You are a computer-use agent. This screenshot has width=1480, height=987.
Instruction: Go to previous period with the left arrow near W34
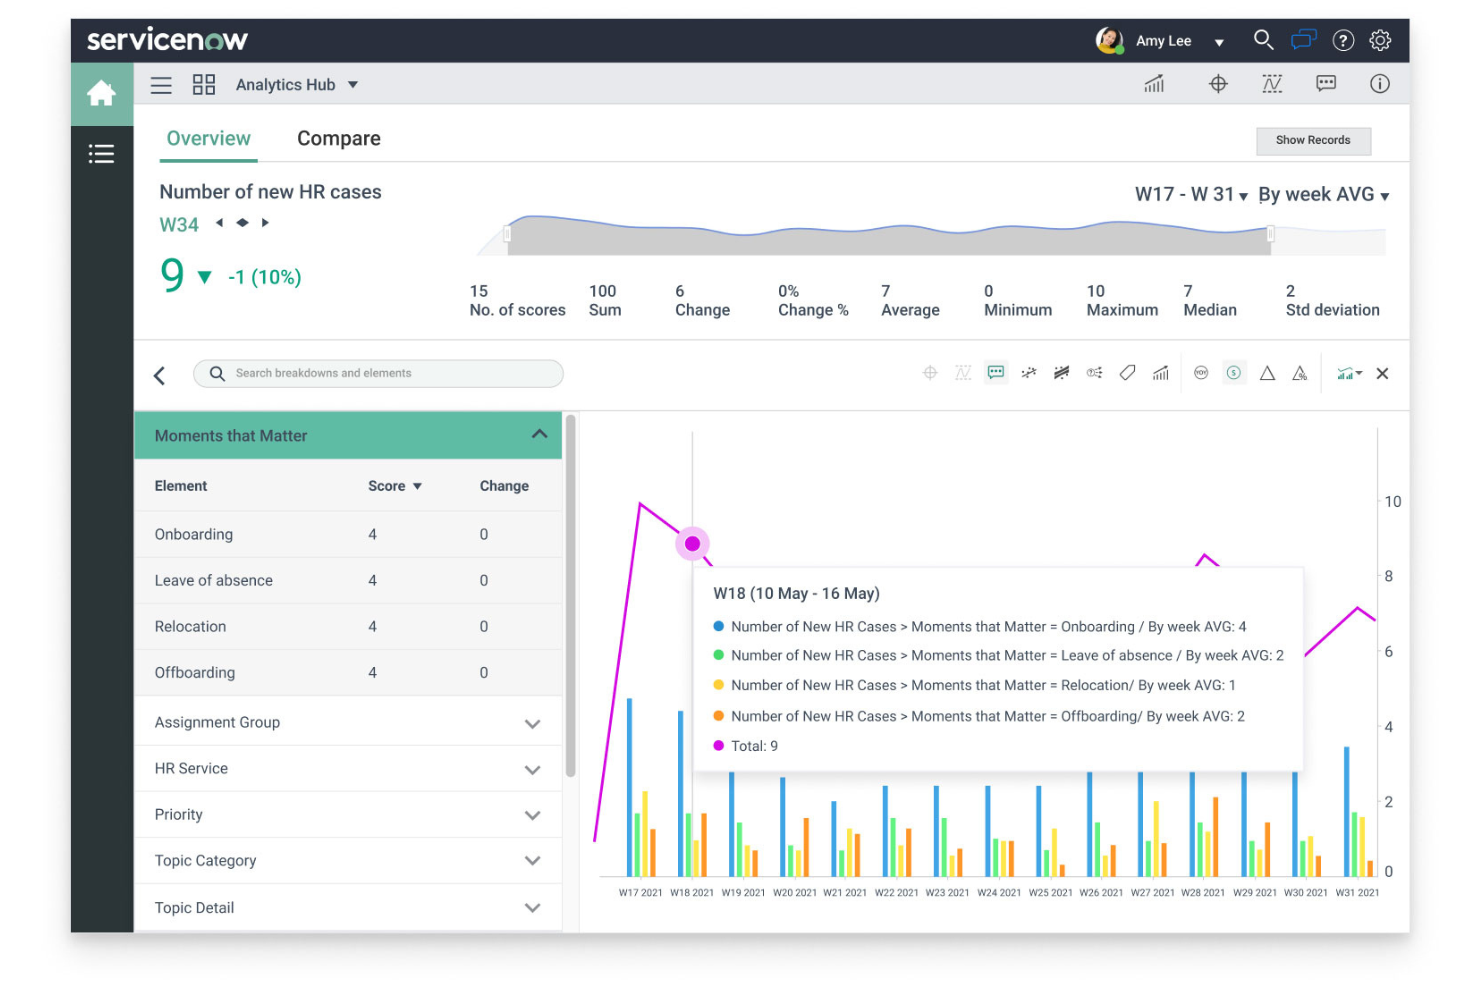tap(219, 223)
